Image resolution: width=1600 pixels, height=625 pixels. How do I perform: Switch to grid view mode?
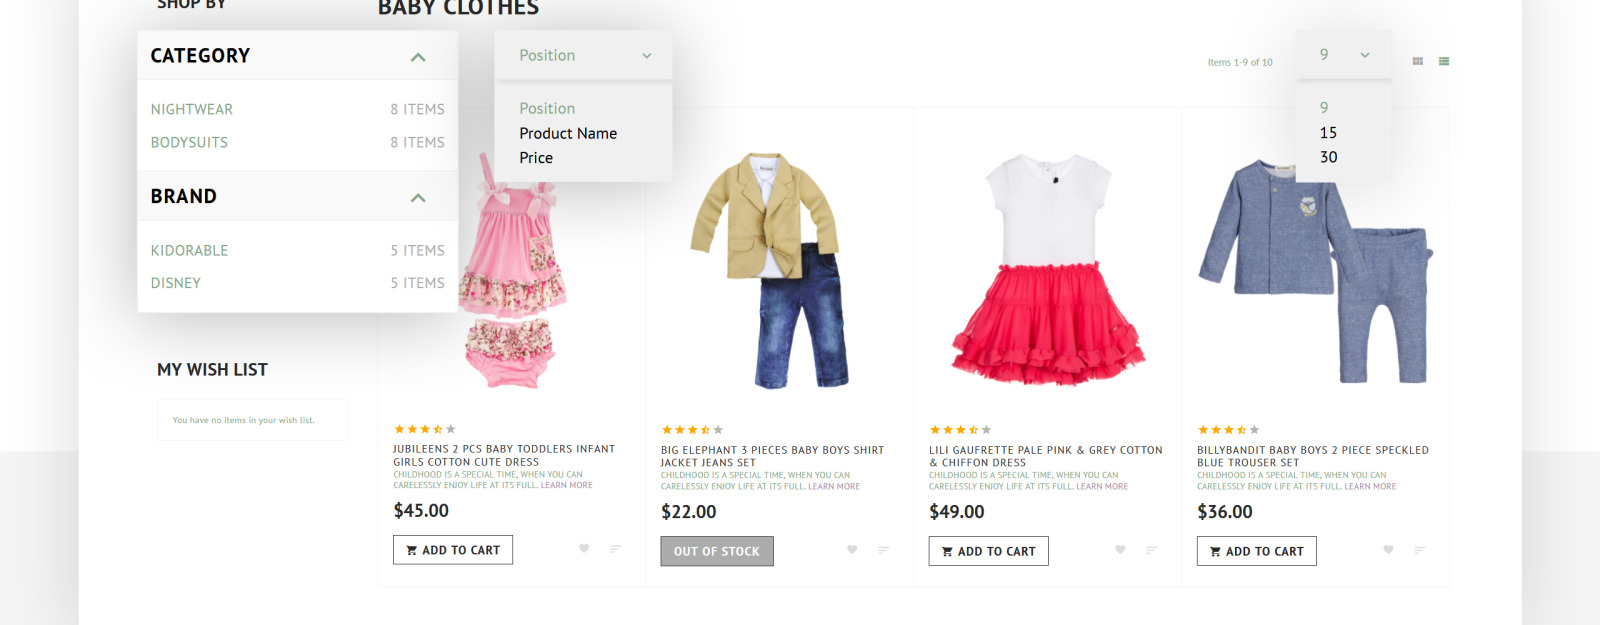pos(1418,61)
